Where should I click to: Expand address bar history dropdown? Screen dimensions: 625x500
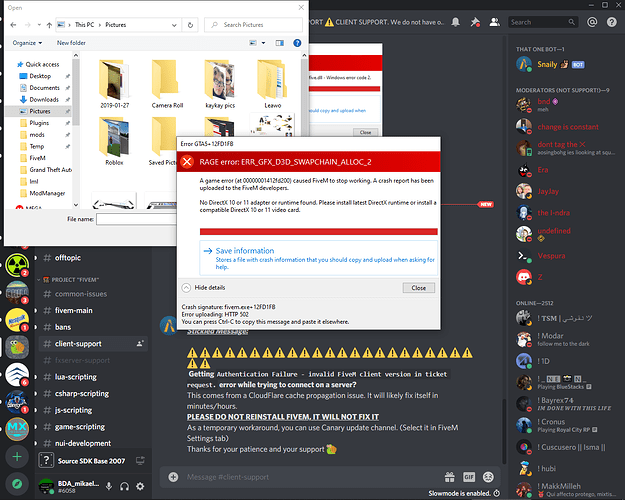174,25
